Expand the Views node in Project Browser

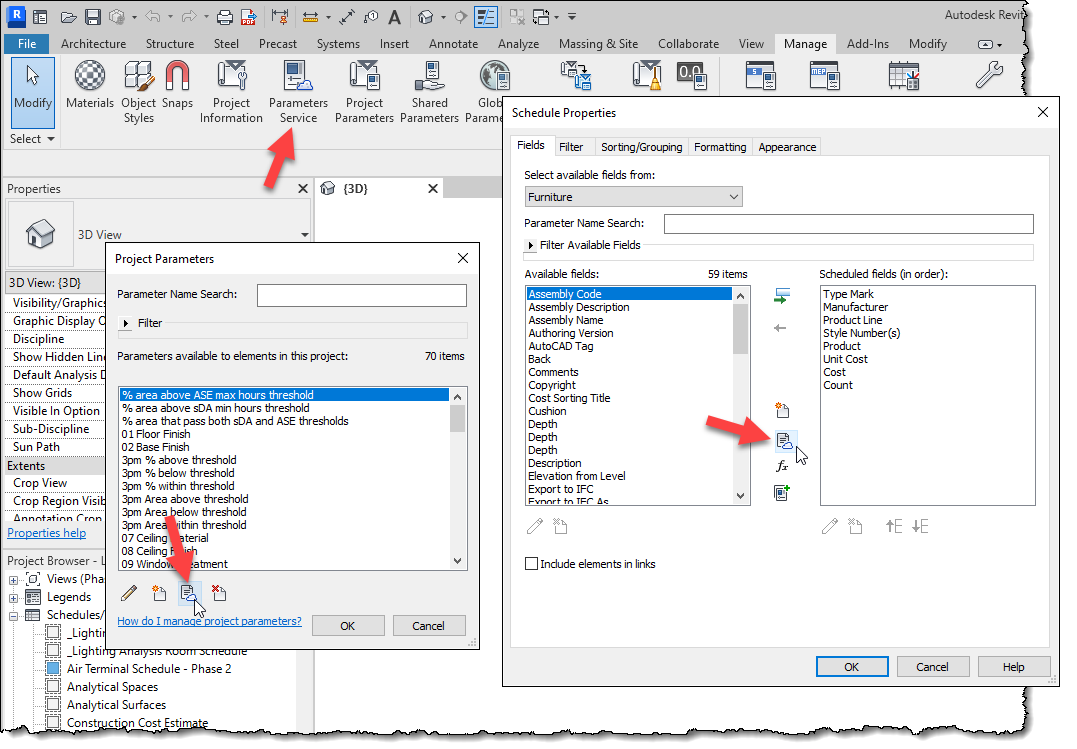pyautogui.click(x=13, y=580)
